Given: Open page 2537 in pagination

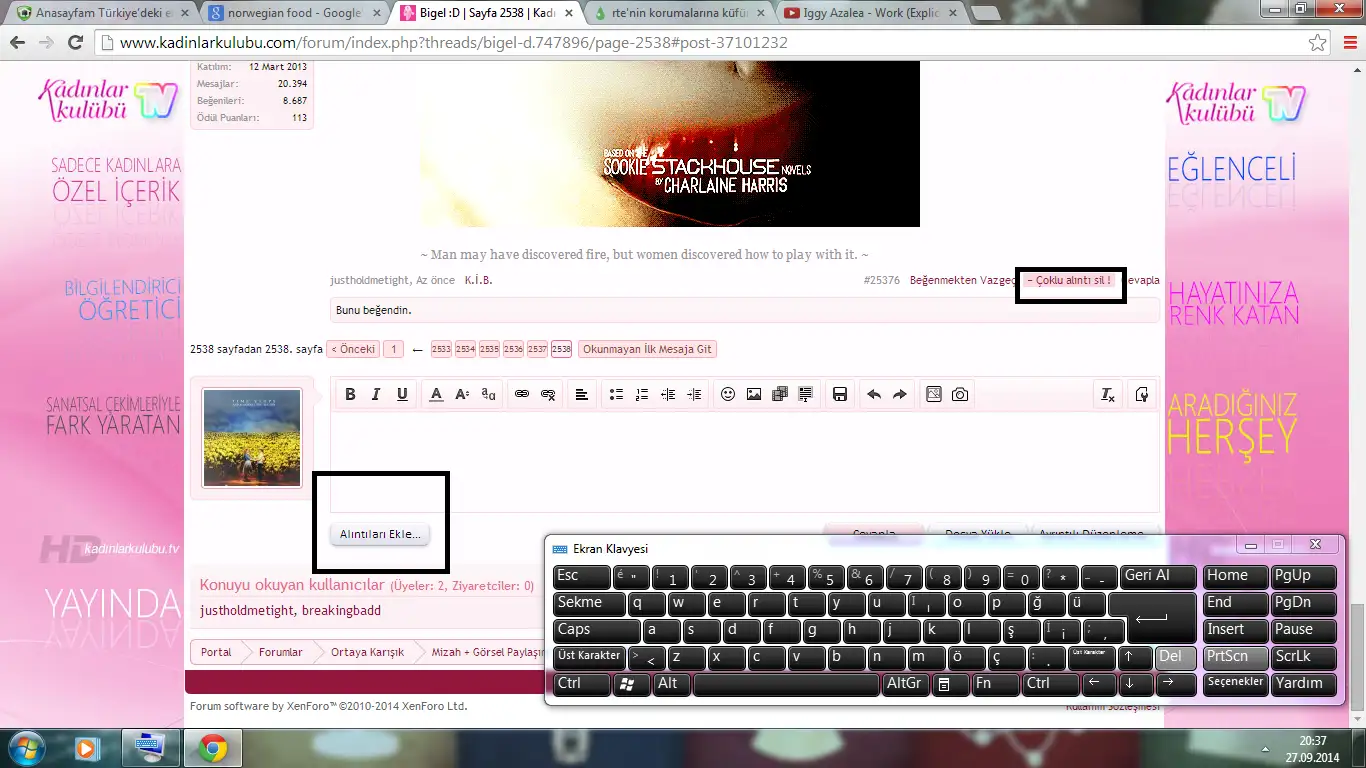Looking at the screenshot, I should pos(537,349).
